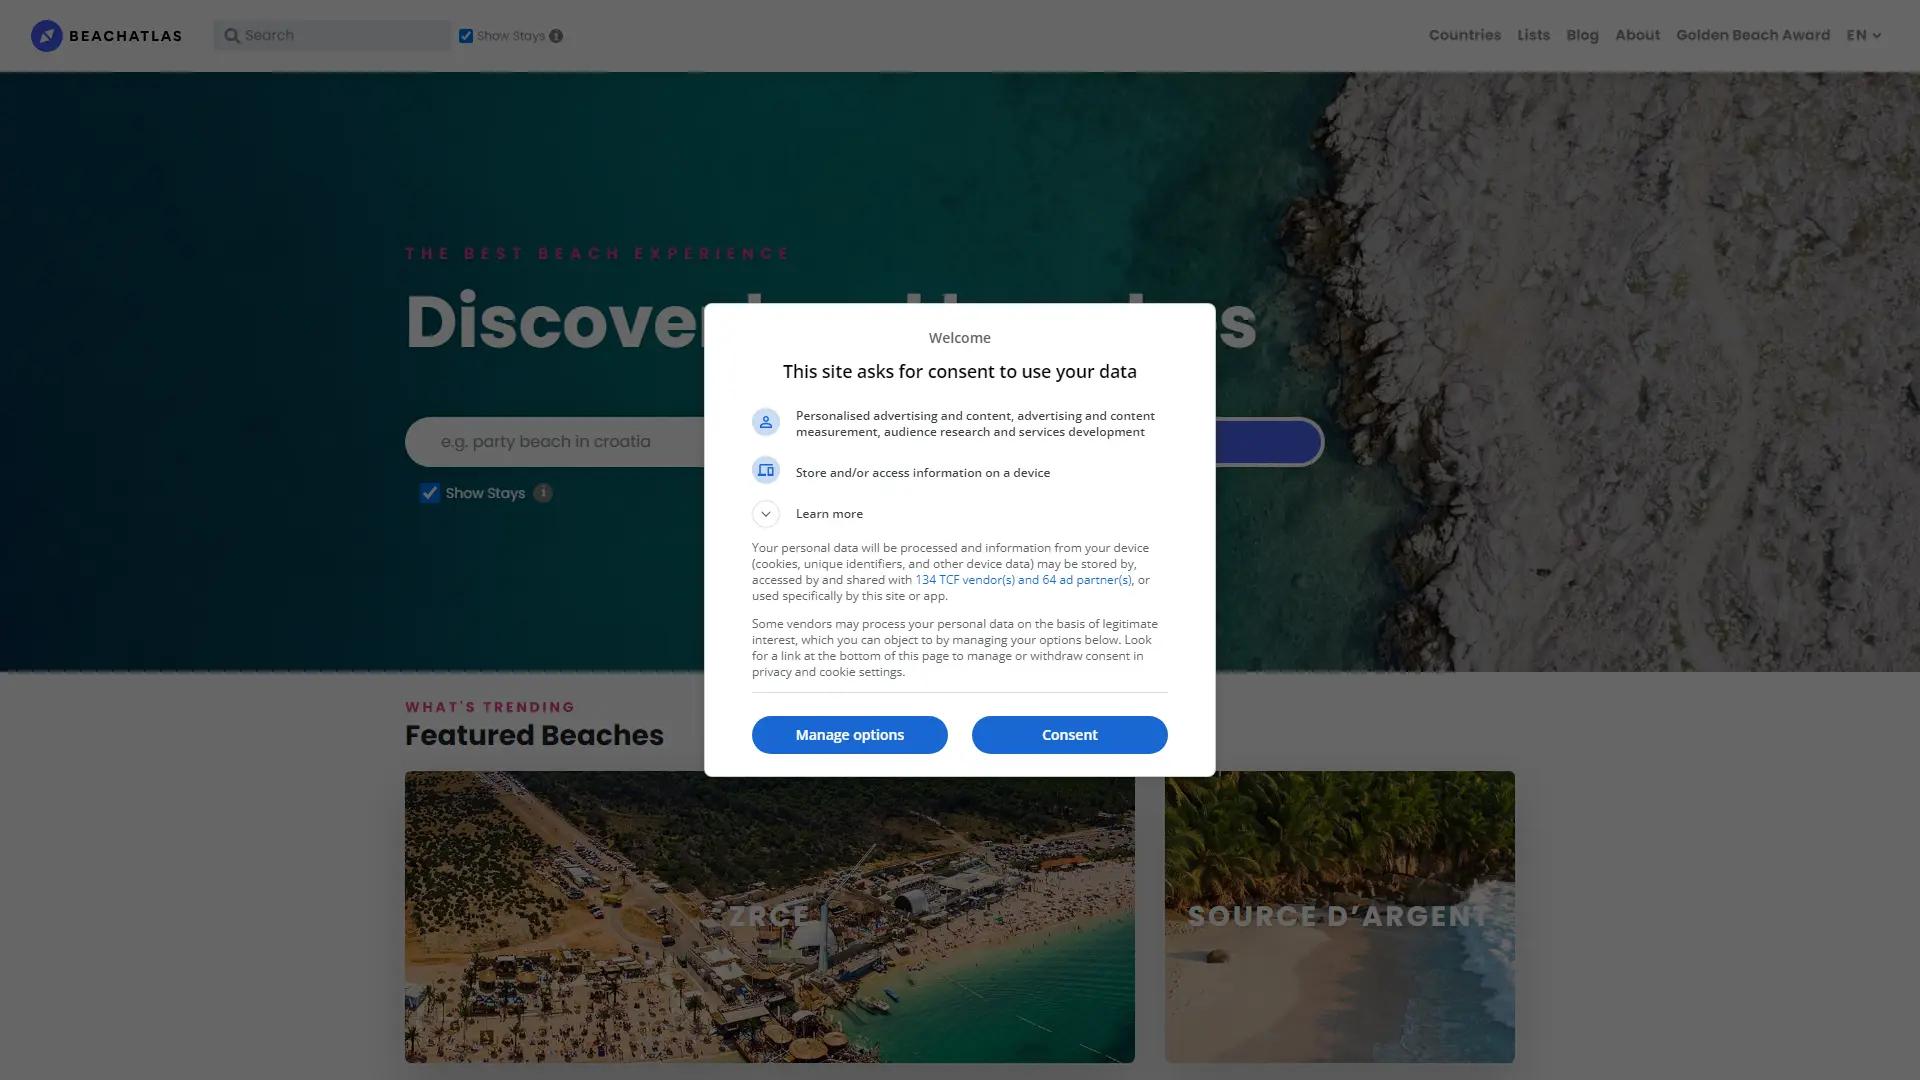The height and width of the screenshot is (1080, 1920).
Task: Open the Golden Beach Award page
Action: 1753,35
